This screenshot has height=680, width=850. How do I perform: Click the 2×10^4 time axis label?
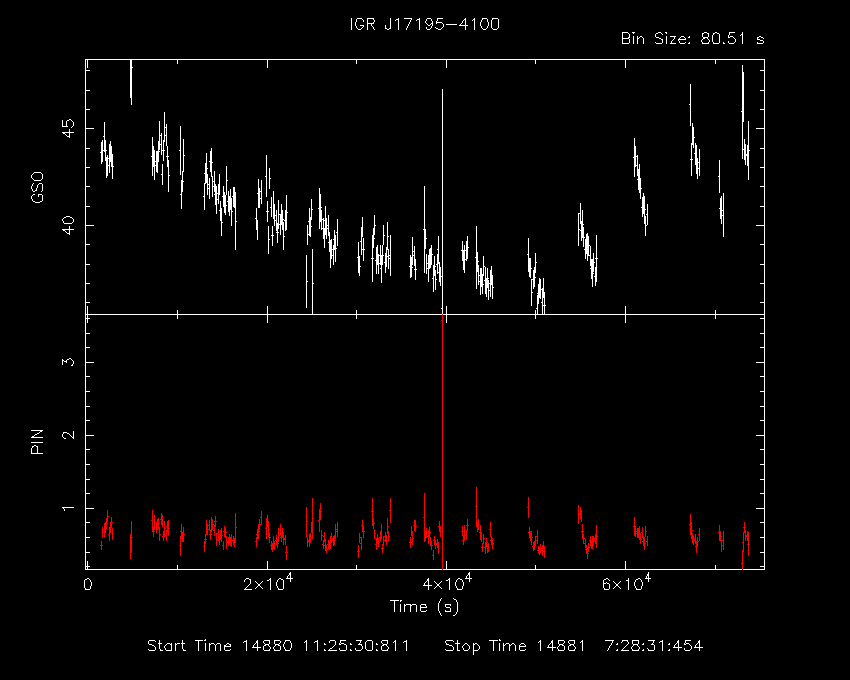268,583
